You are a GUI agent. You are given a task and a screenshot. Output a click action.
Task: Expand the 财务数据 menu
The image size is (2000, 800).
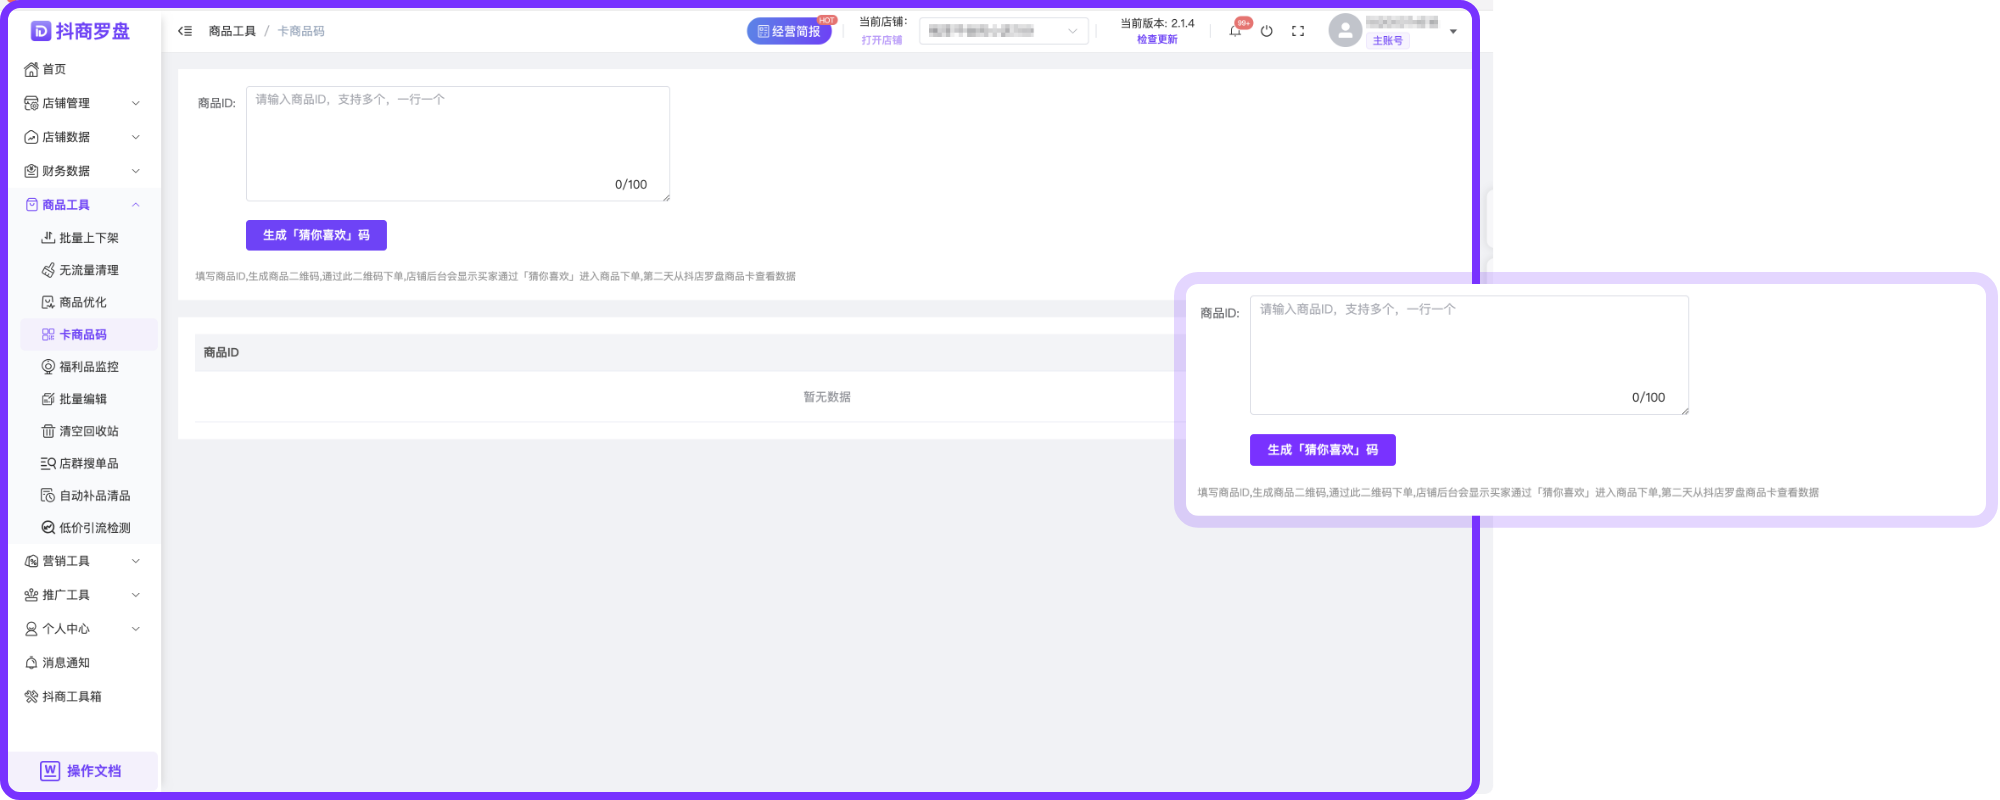tap(82, 171)
